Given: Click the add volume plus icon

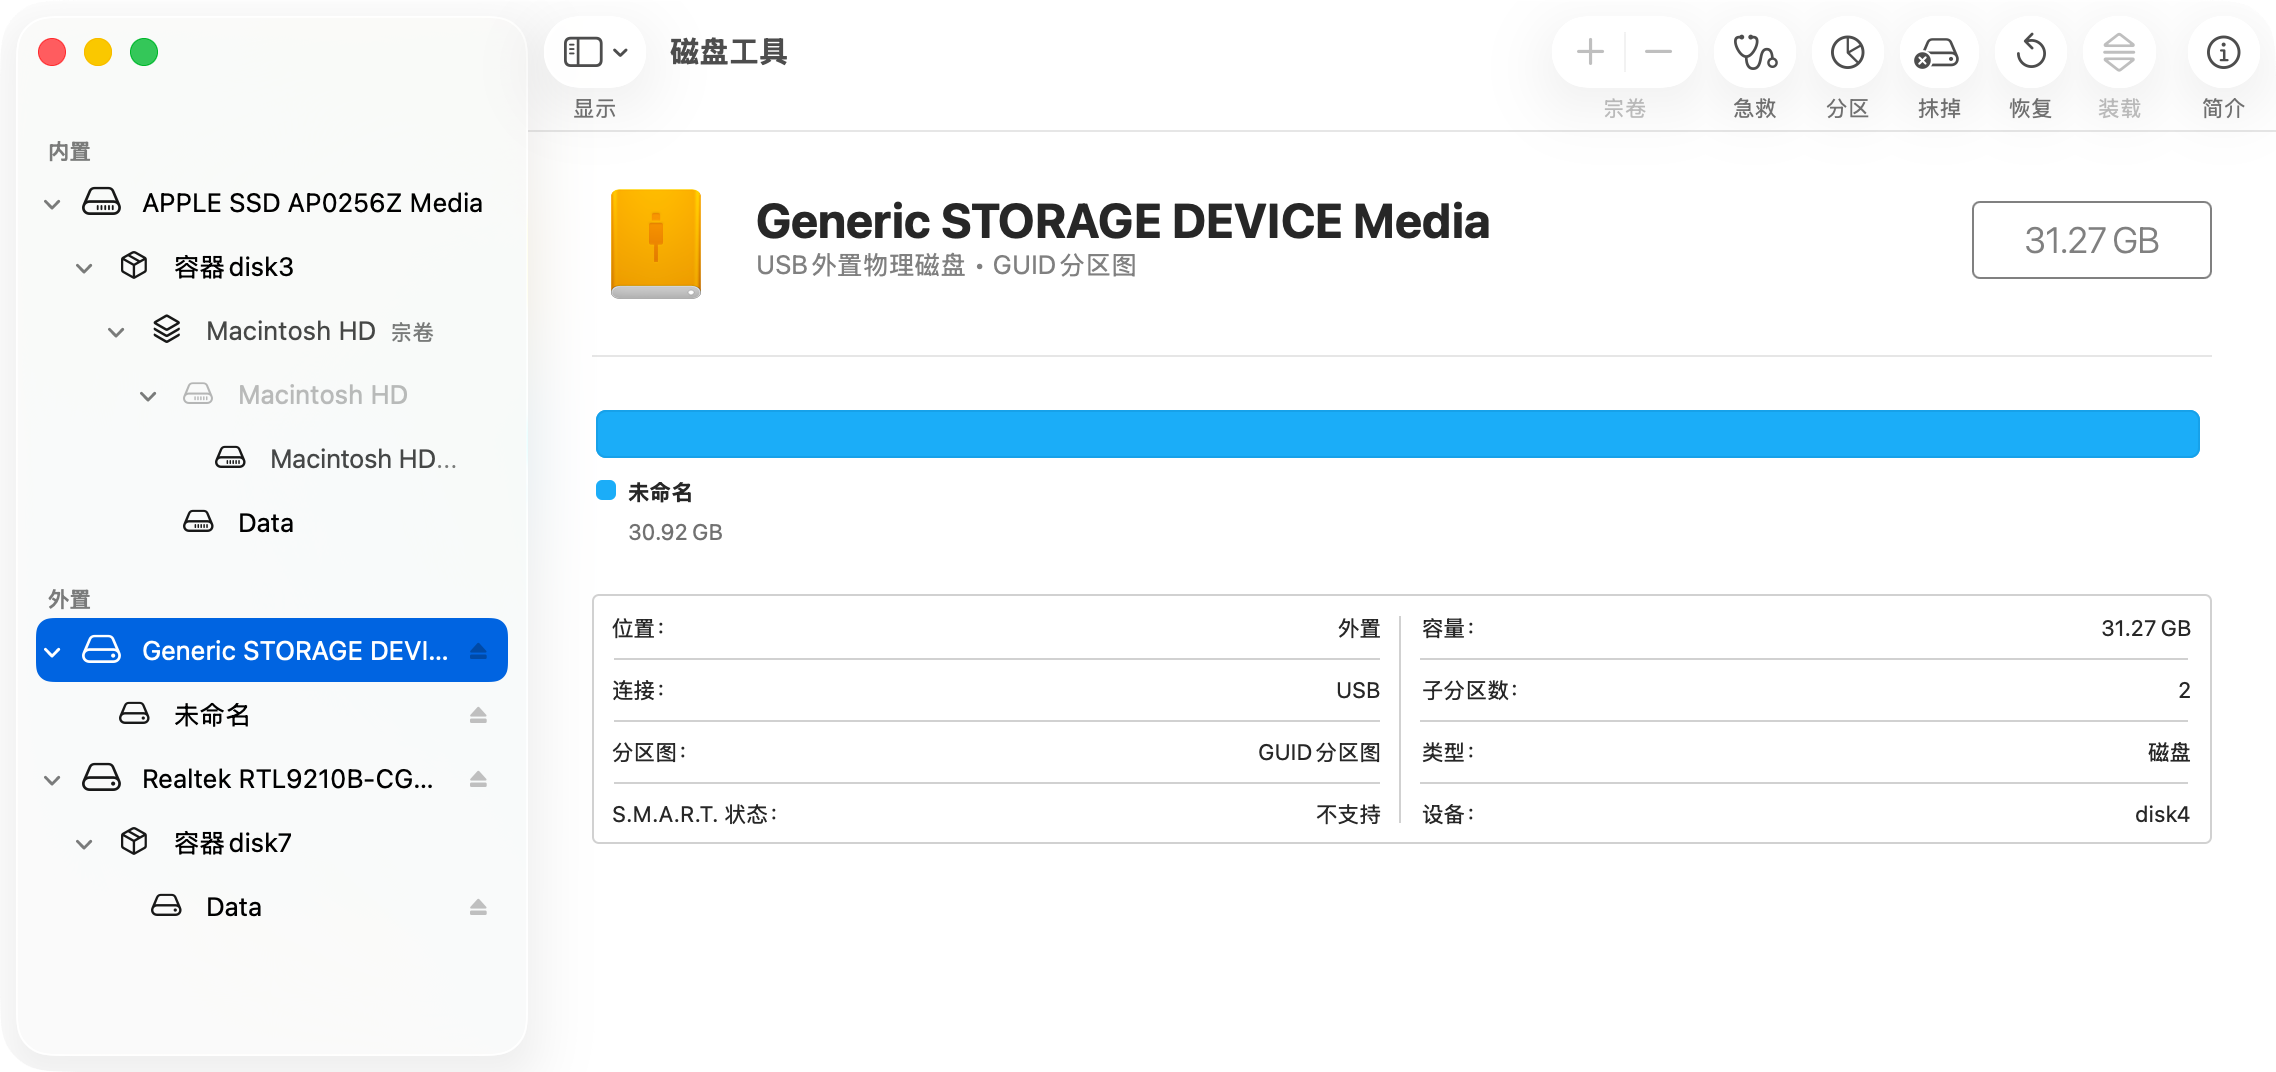Looking at the screenshot, I should coord(1590,52).
